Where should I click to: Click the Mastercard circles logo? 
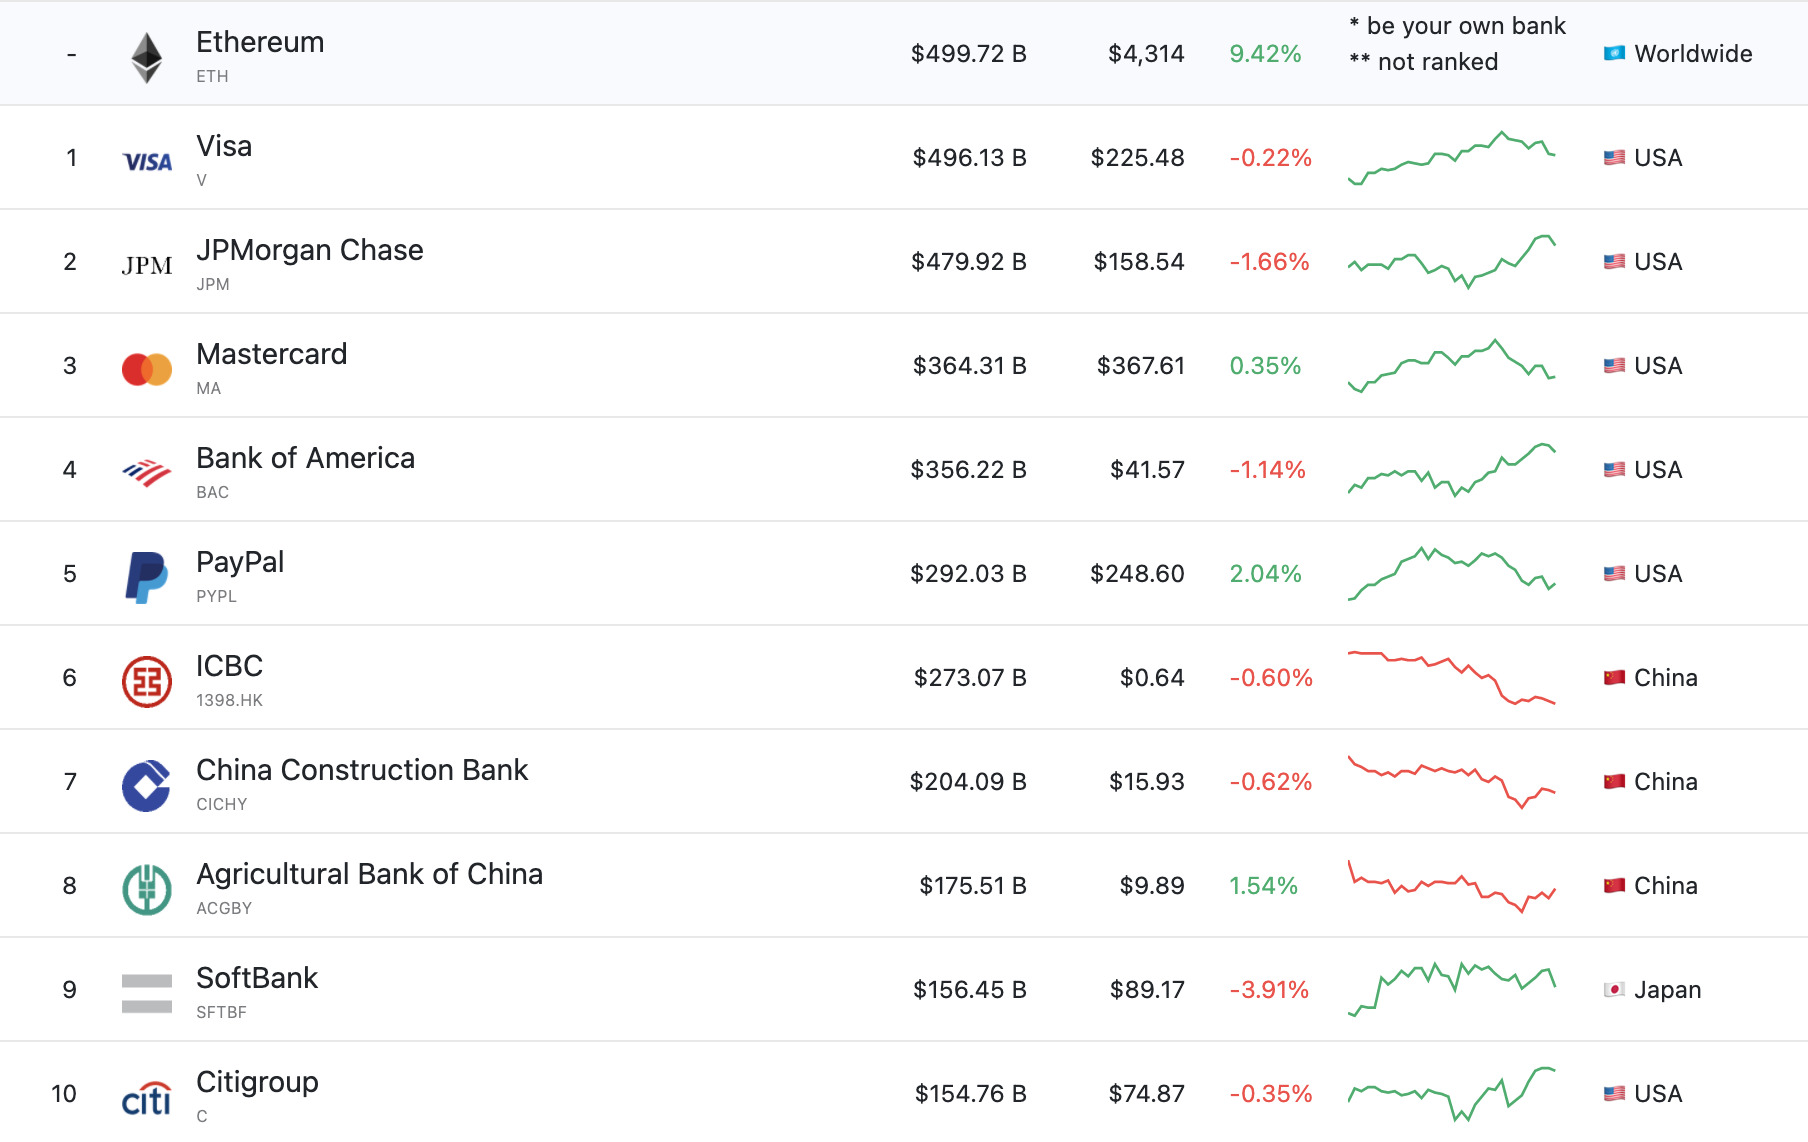(x=147, y=369)
